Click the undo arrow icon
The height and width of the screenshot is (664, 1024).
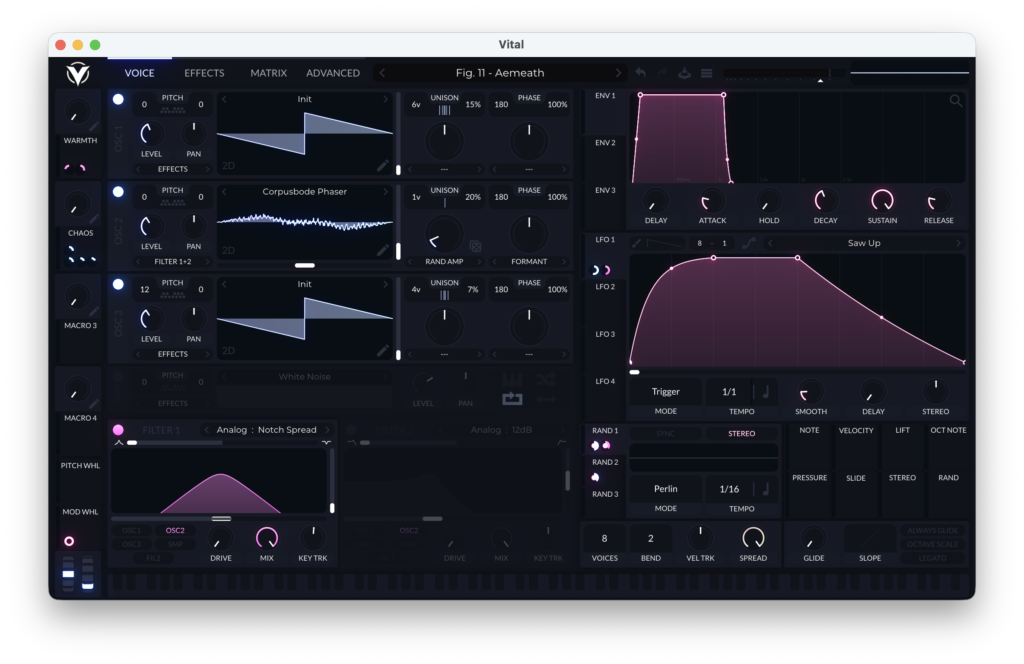click(x=640, y=73)
